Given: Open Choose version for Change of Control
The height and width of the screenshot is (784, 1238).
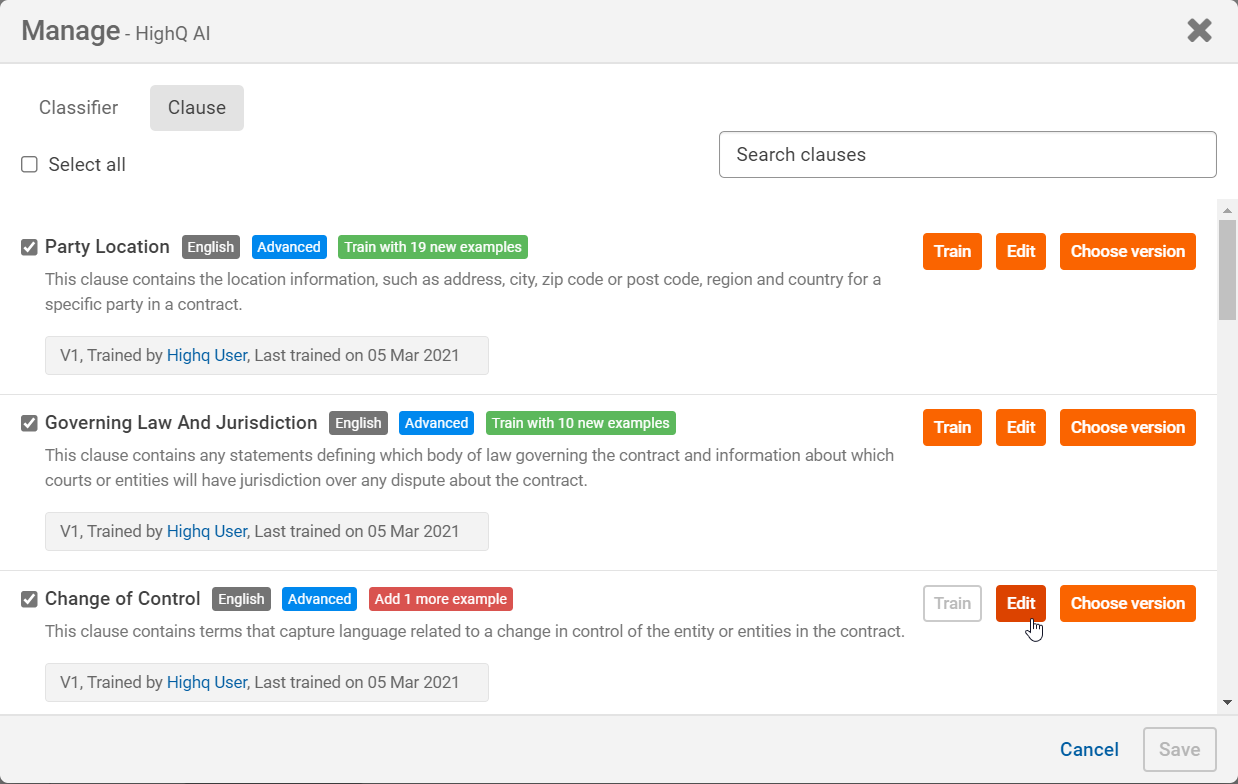Looking at the screenshot, I should click(x=1127, y=604).
